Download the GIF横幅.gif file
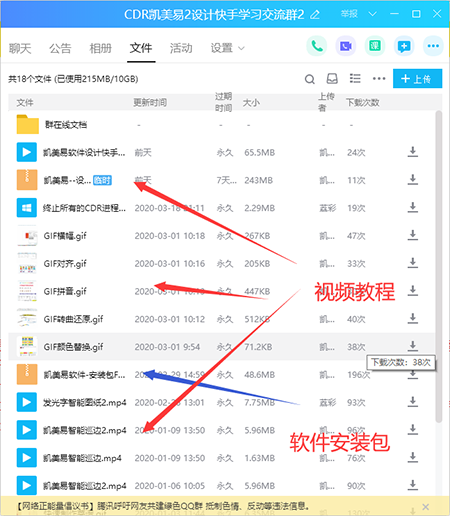This screenshot has width=450, height=516. pos(413,235)
